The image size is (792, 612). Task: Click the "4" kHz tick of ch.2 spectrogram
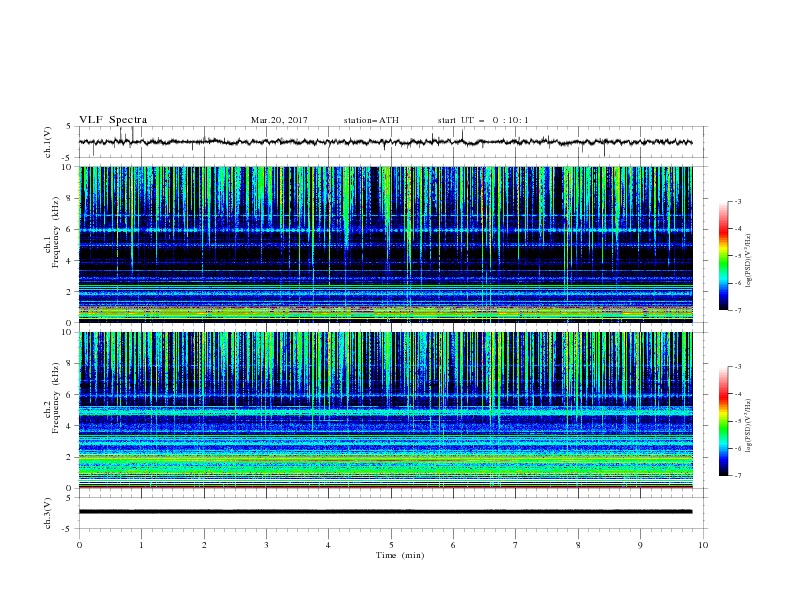click(71, 426)
